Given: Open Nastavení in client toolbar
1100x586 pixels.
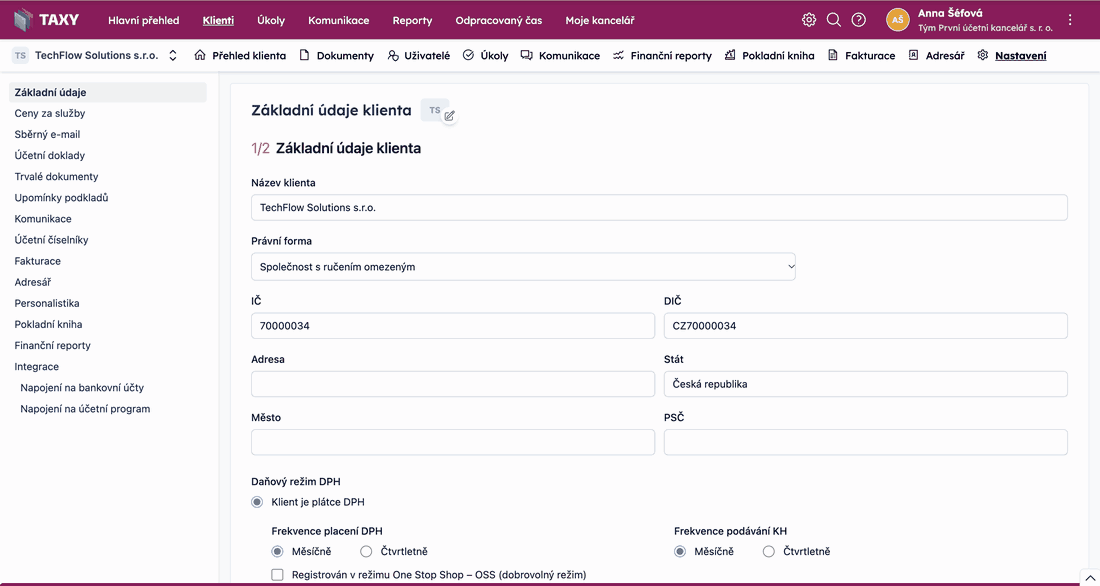Looking at the screenshot, I should pos(1012,55).
